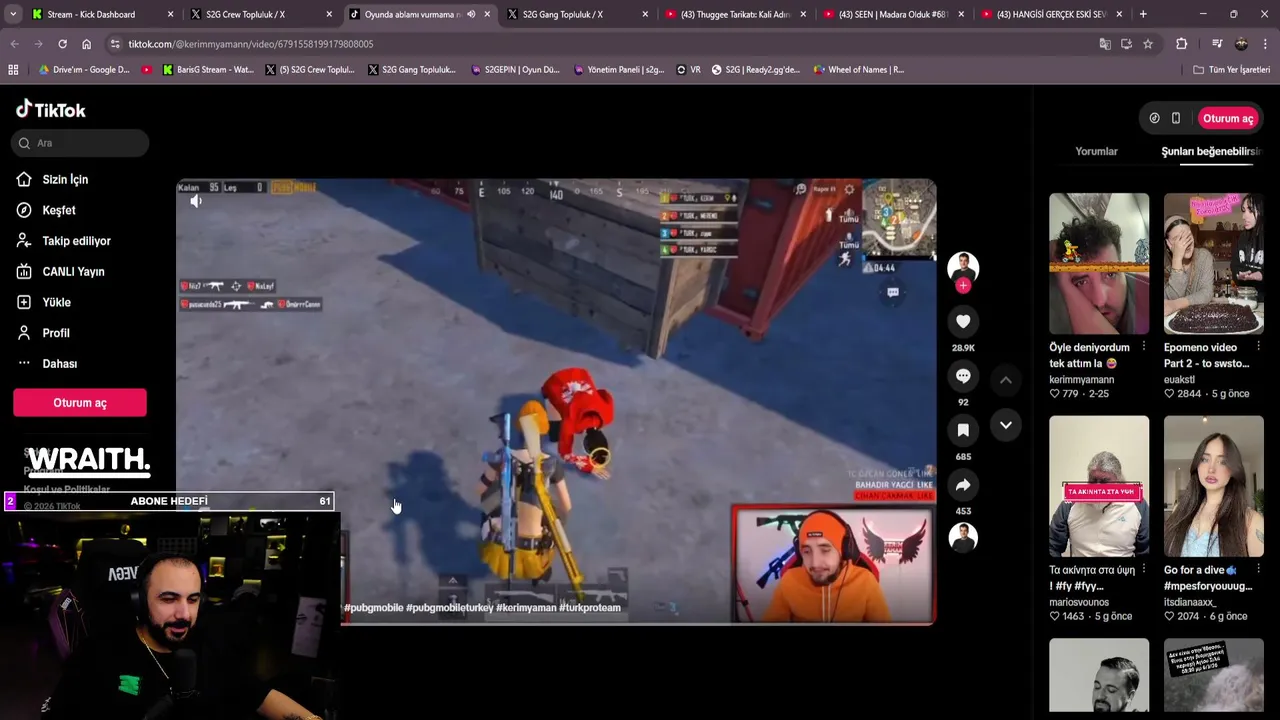This screenshot has height=720, width=1280.
Task: Open browser tab search dropdown arrow
Action: 12,14
